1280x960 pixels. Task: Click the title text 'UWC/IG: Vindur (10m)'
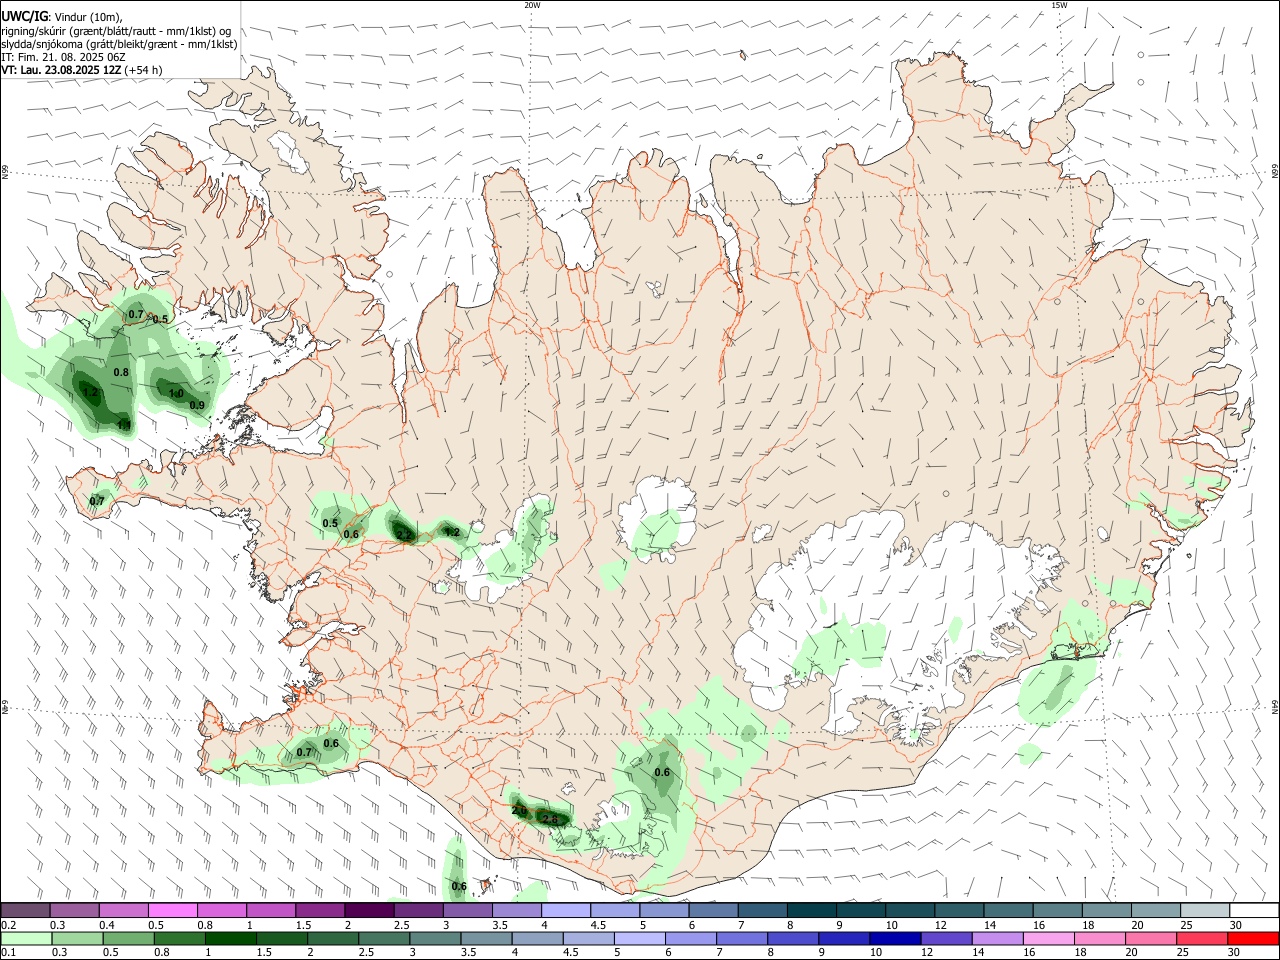[62, 16]
